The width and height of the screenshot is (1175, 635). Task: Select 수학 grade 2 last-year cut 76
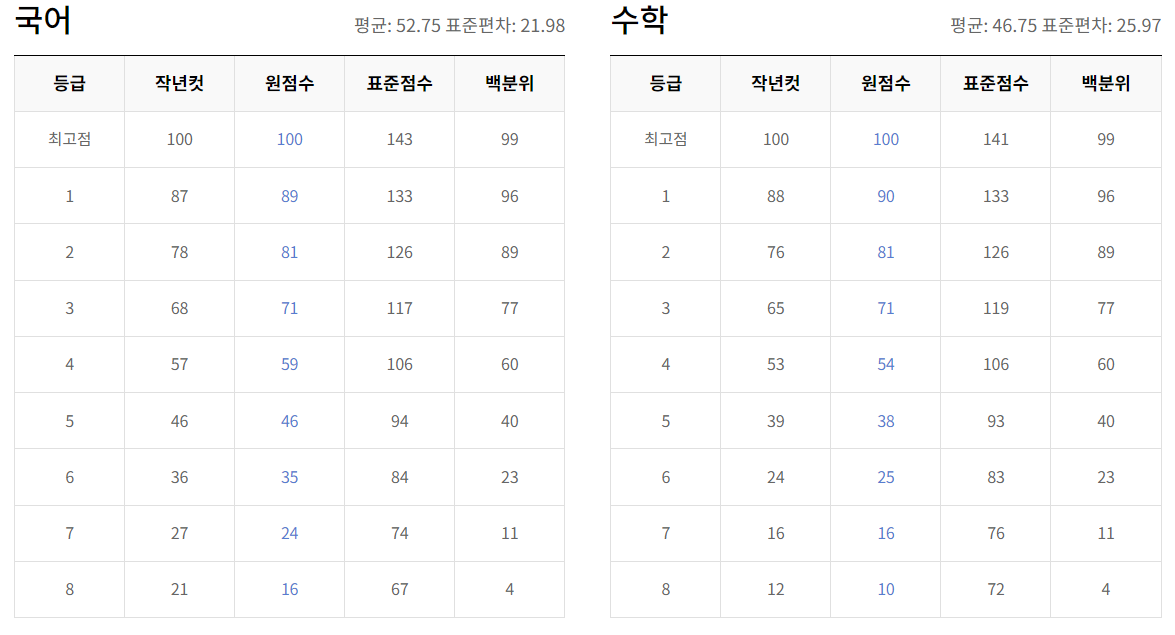pos(776,253)
